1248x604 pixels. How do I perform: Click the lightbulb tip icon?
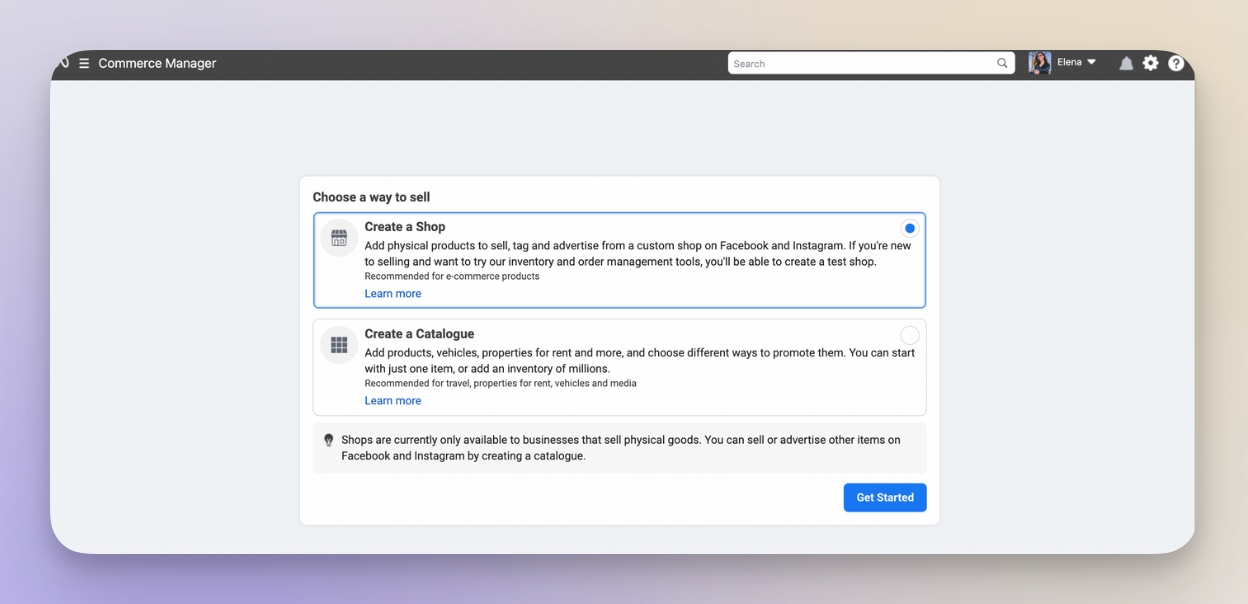(x=328, y=440)
